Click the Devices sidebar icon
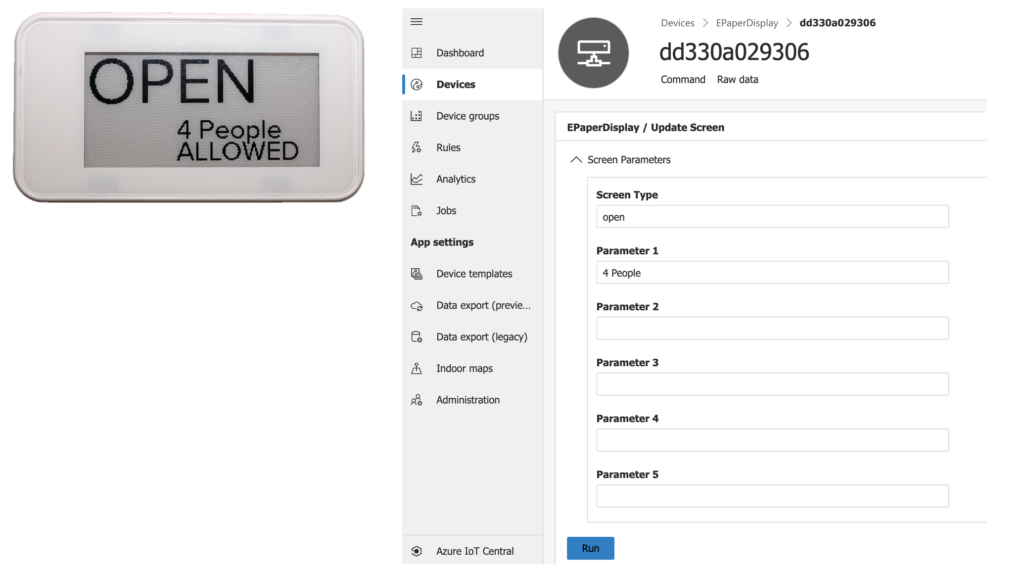 coord(416,84)
